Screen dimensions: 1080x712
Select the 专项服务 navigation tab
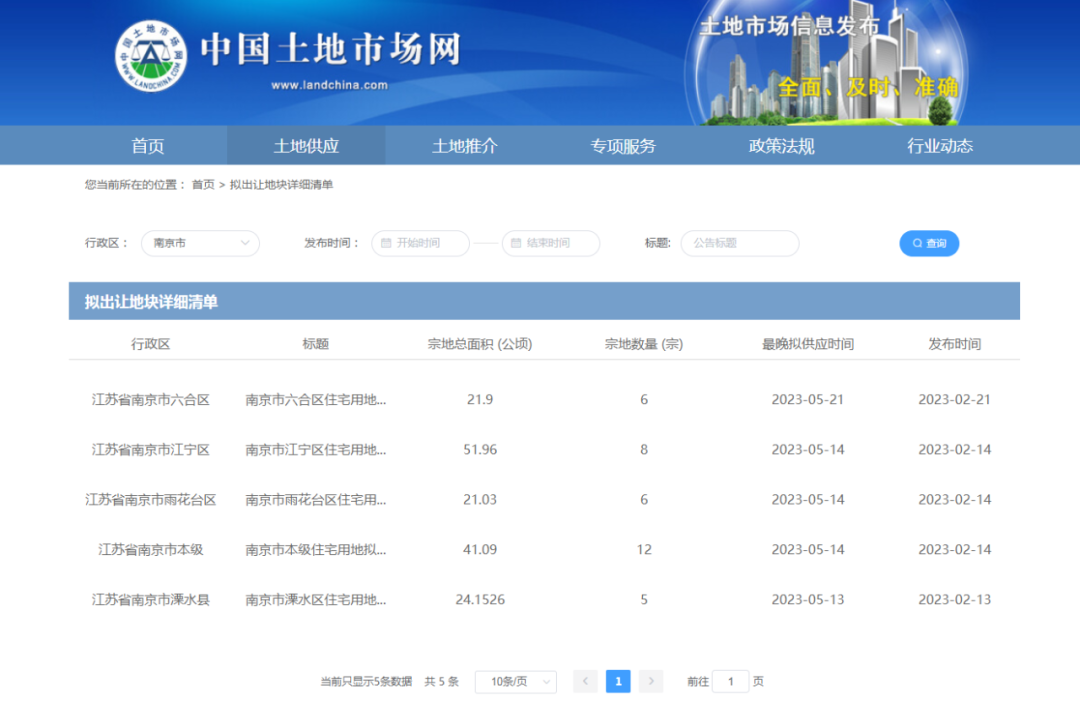coord(623,146)
